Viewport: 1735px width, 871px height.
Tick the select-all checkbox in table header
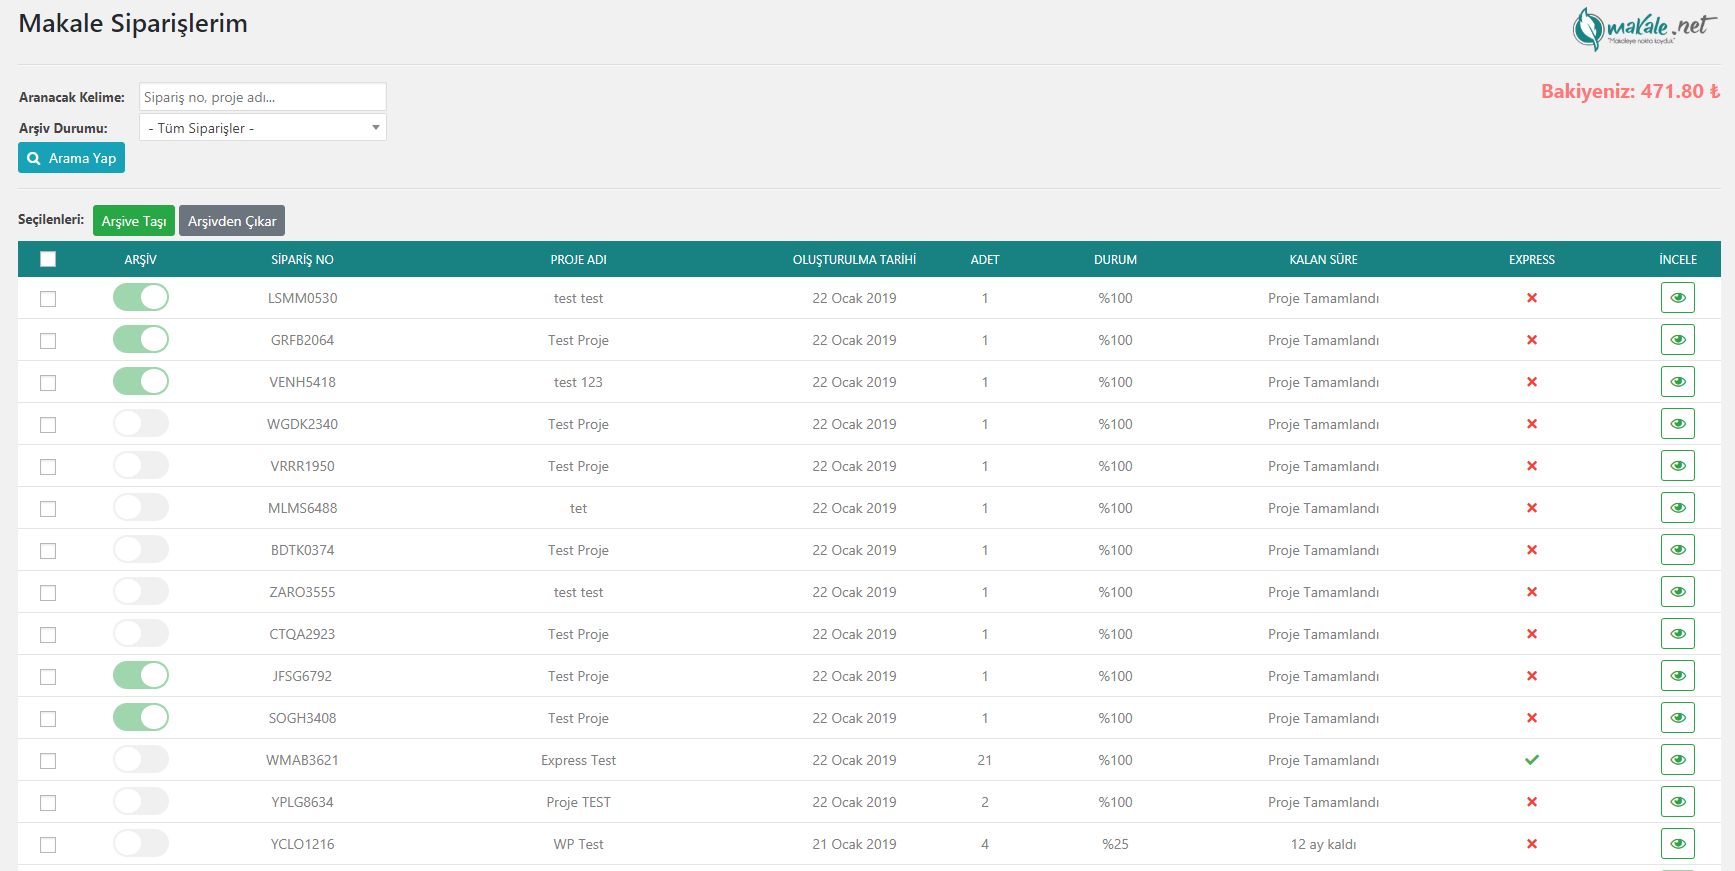click(48, 259)
